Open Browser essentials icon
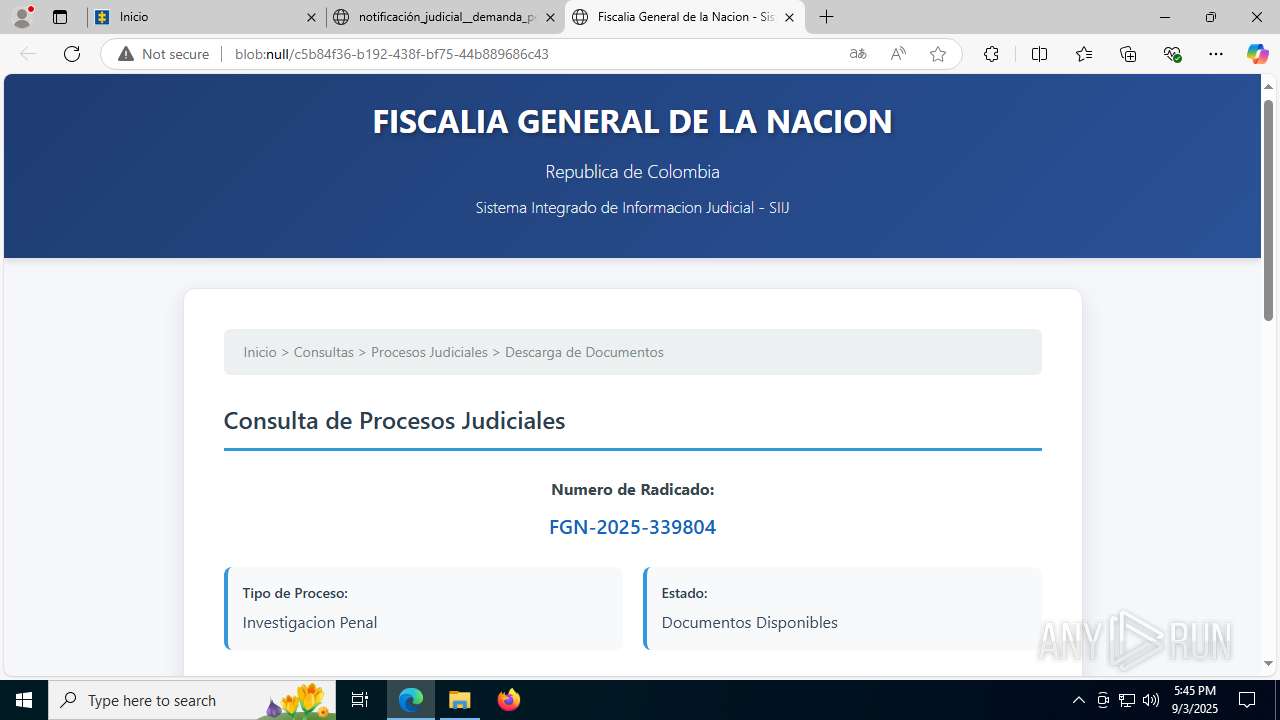1280x720 pixels. pyautogui.click(x=1173, y=54)
